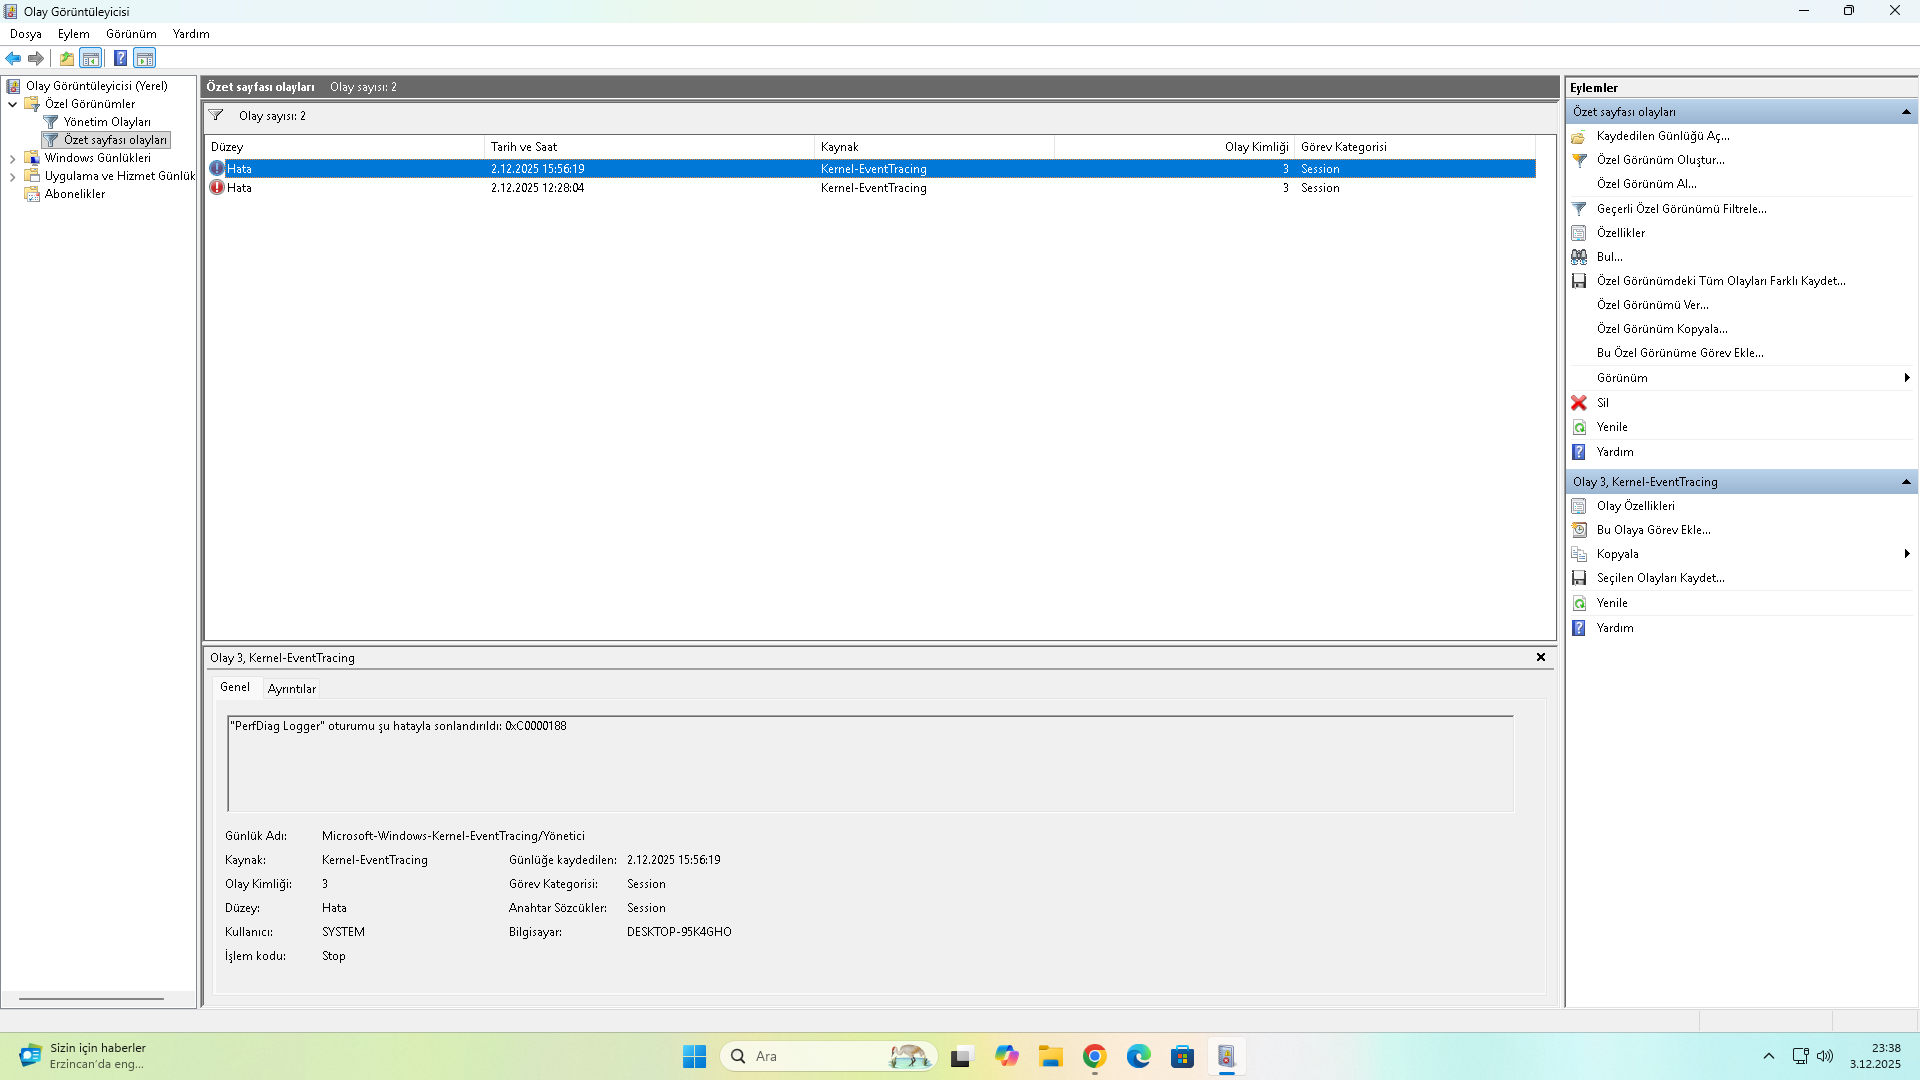This screenshot has height=1080, width=1920.
Task: Select the Hata event at 12:28:04
Action: [538, 188]
